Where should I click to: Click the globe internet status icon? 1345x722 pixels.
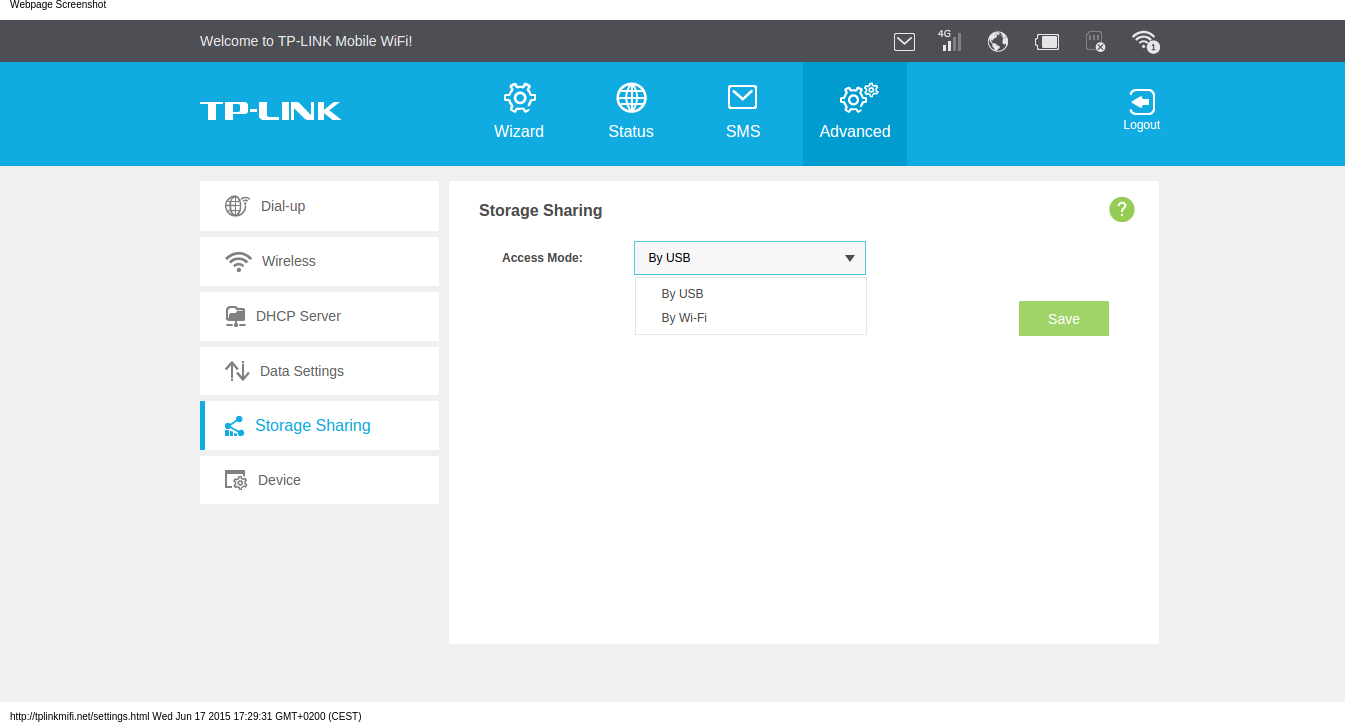tap(997, 41)
